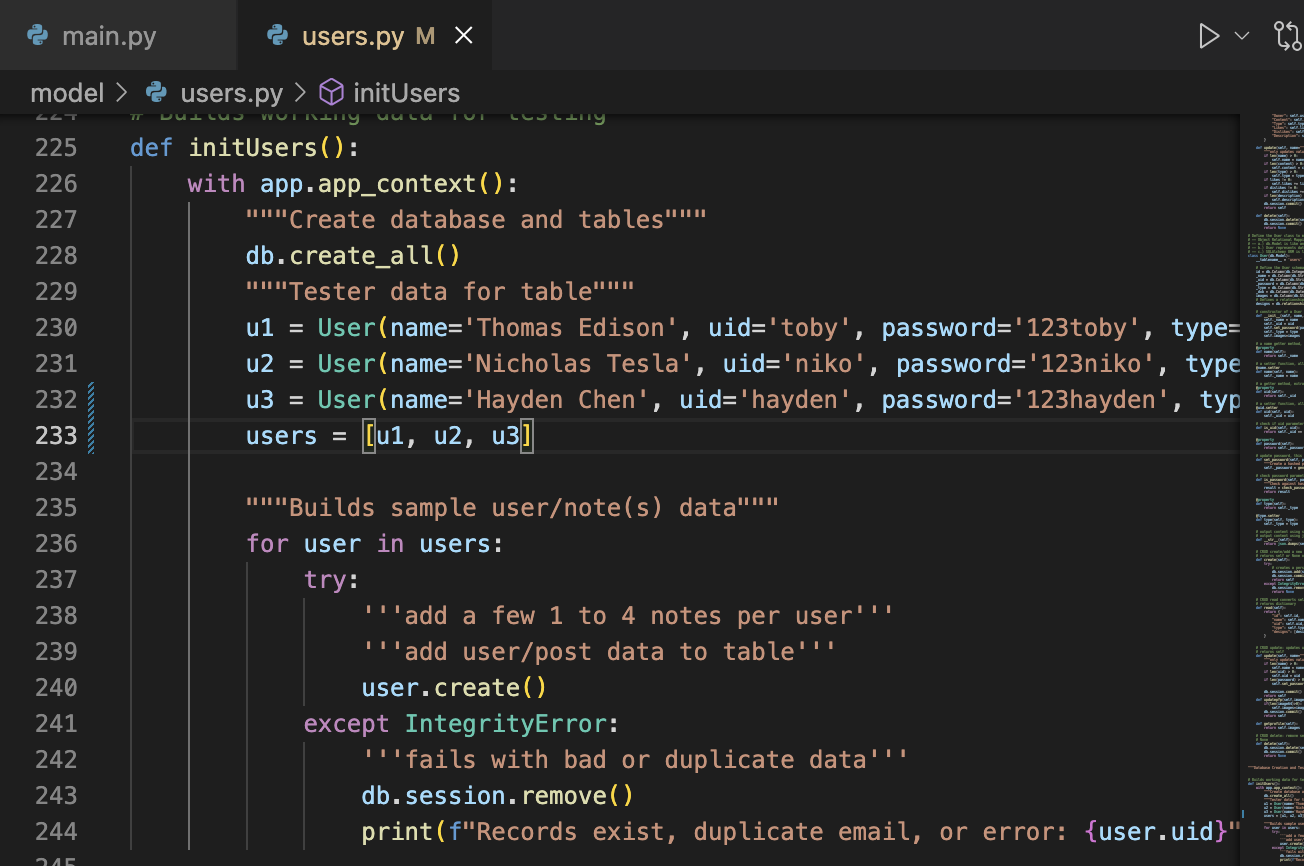This screenshot has height=866, width=1304.
Task: Click the 'users' variable on line 233
Action: point(282,436)
